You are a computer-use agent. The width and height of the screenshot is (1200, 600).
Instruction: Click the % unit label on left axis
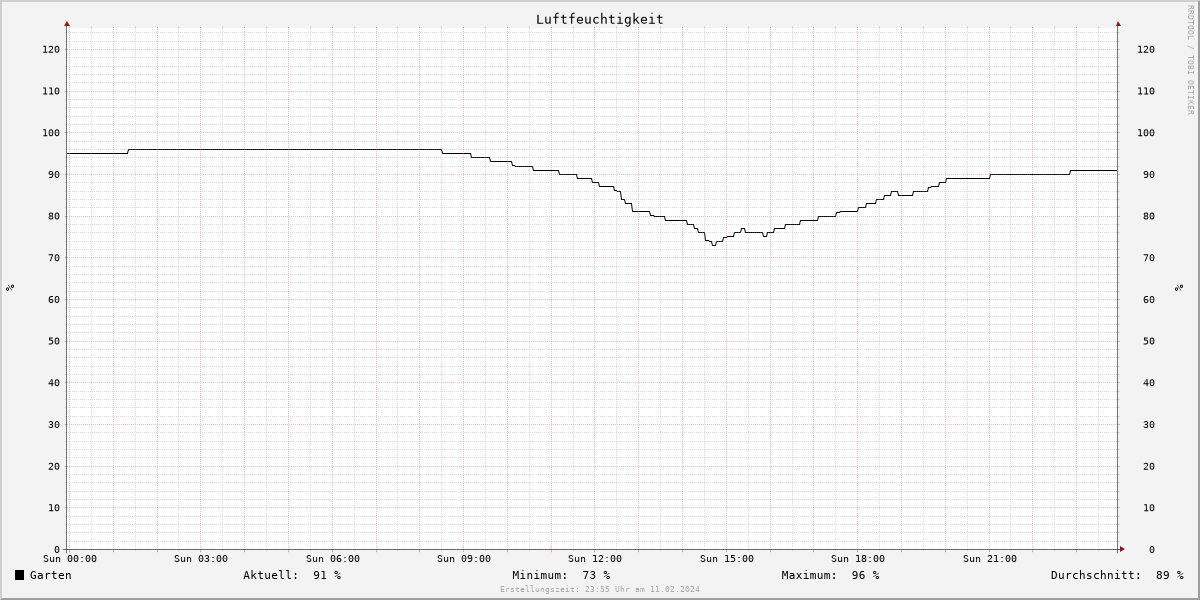(x=10, y=288)
